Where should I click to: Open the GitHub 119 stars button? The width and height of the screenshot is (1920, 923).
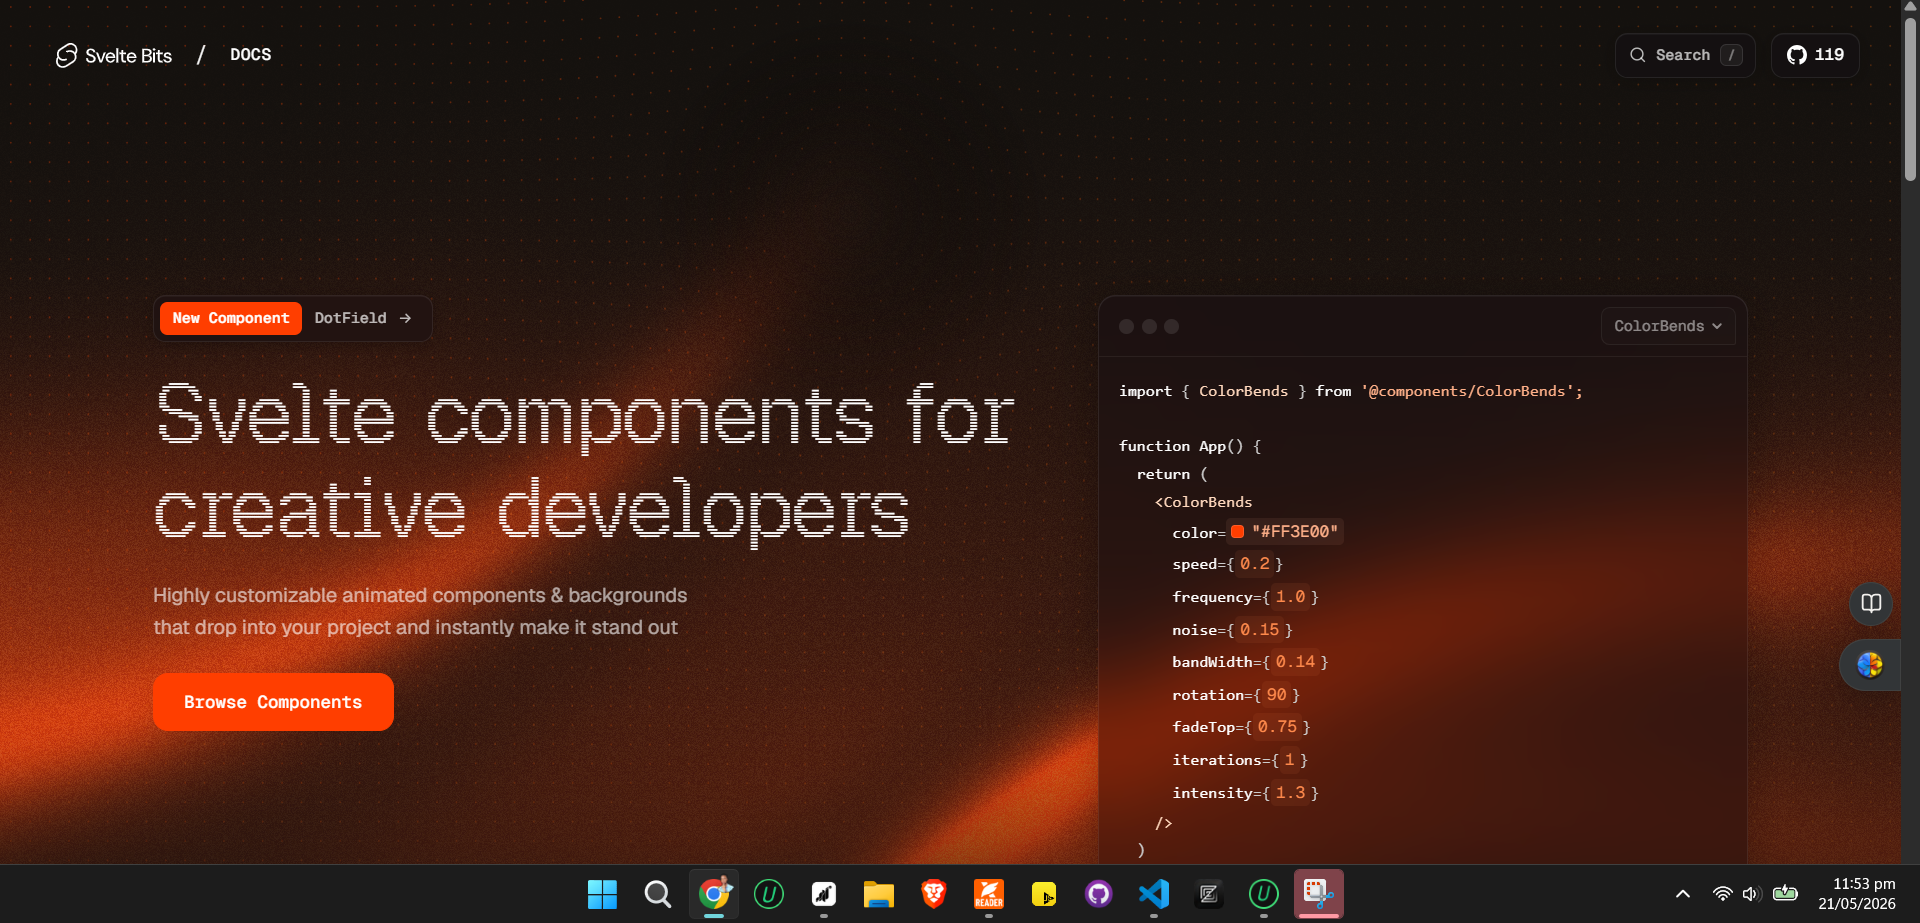(x=1815, y=55)
